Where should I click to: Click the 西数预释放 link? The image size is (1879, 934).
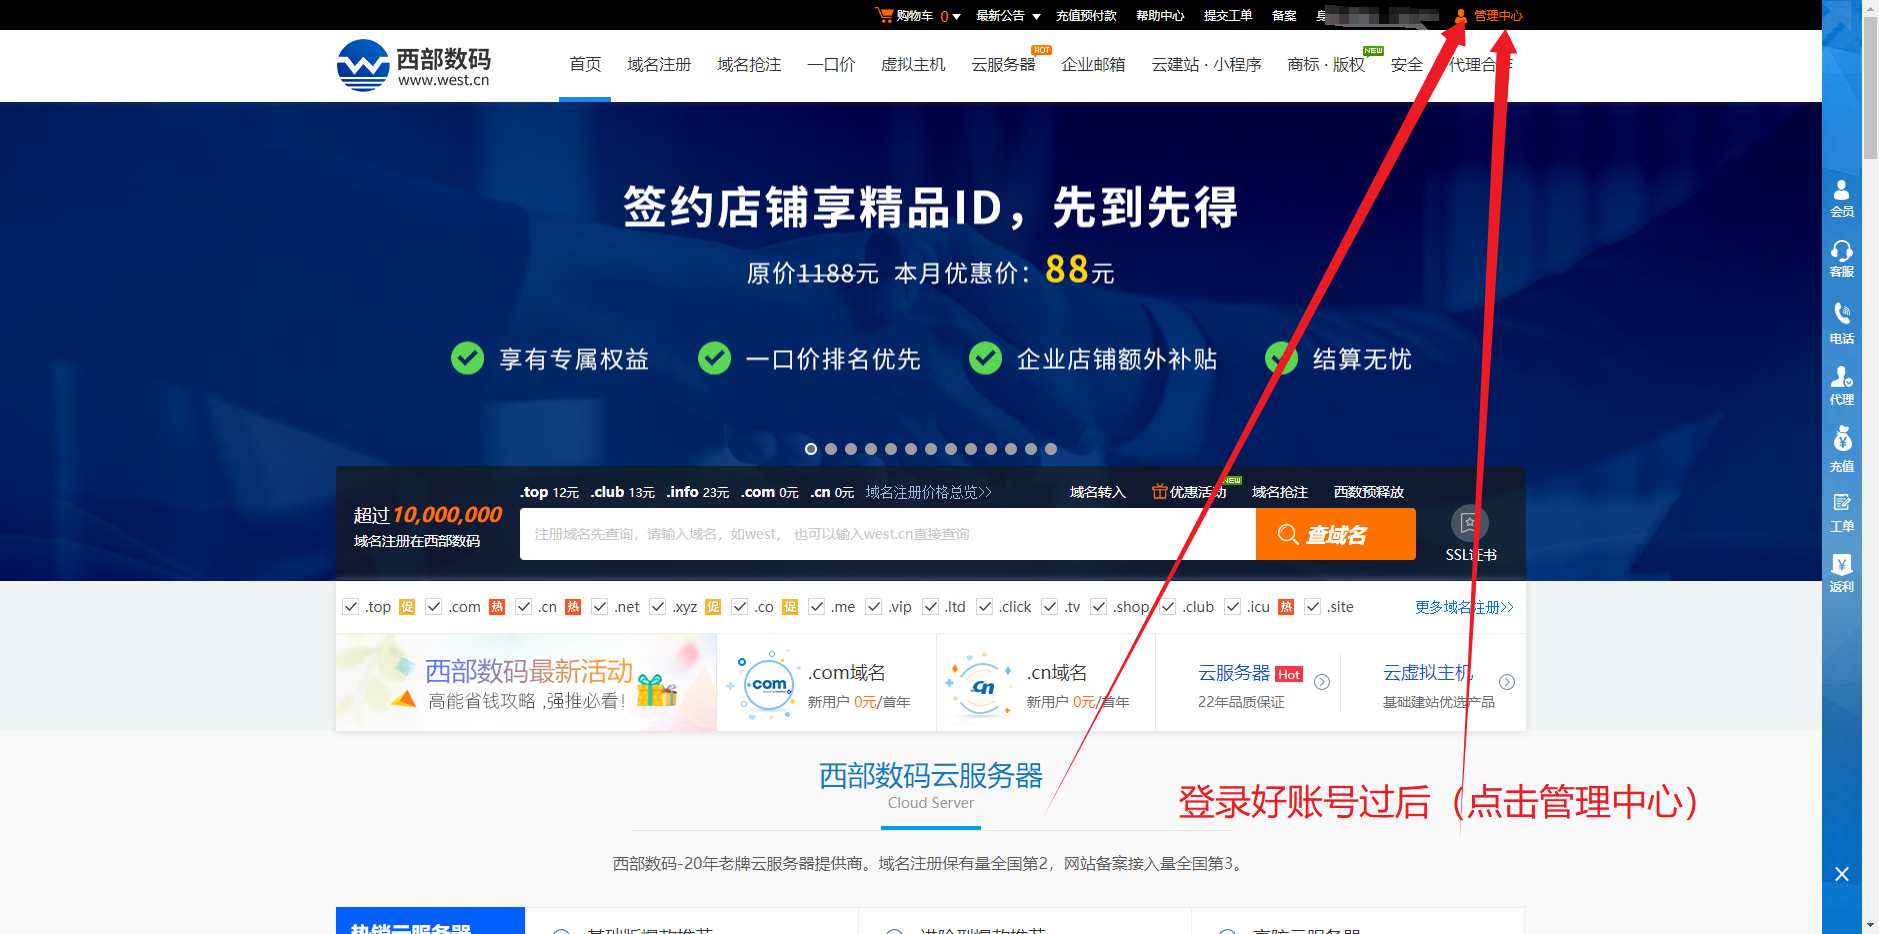click(1369, 492)
